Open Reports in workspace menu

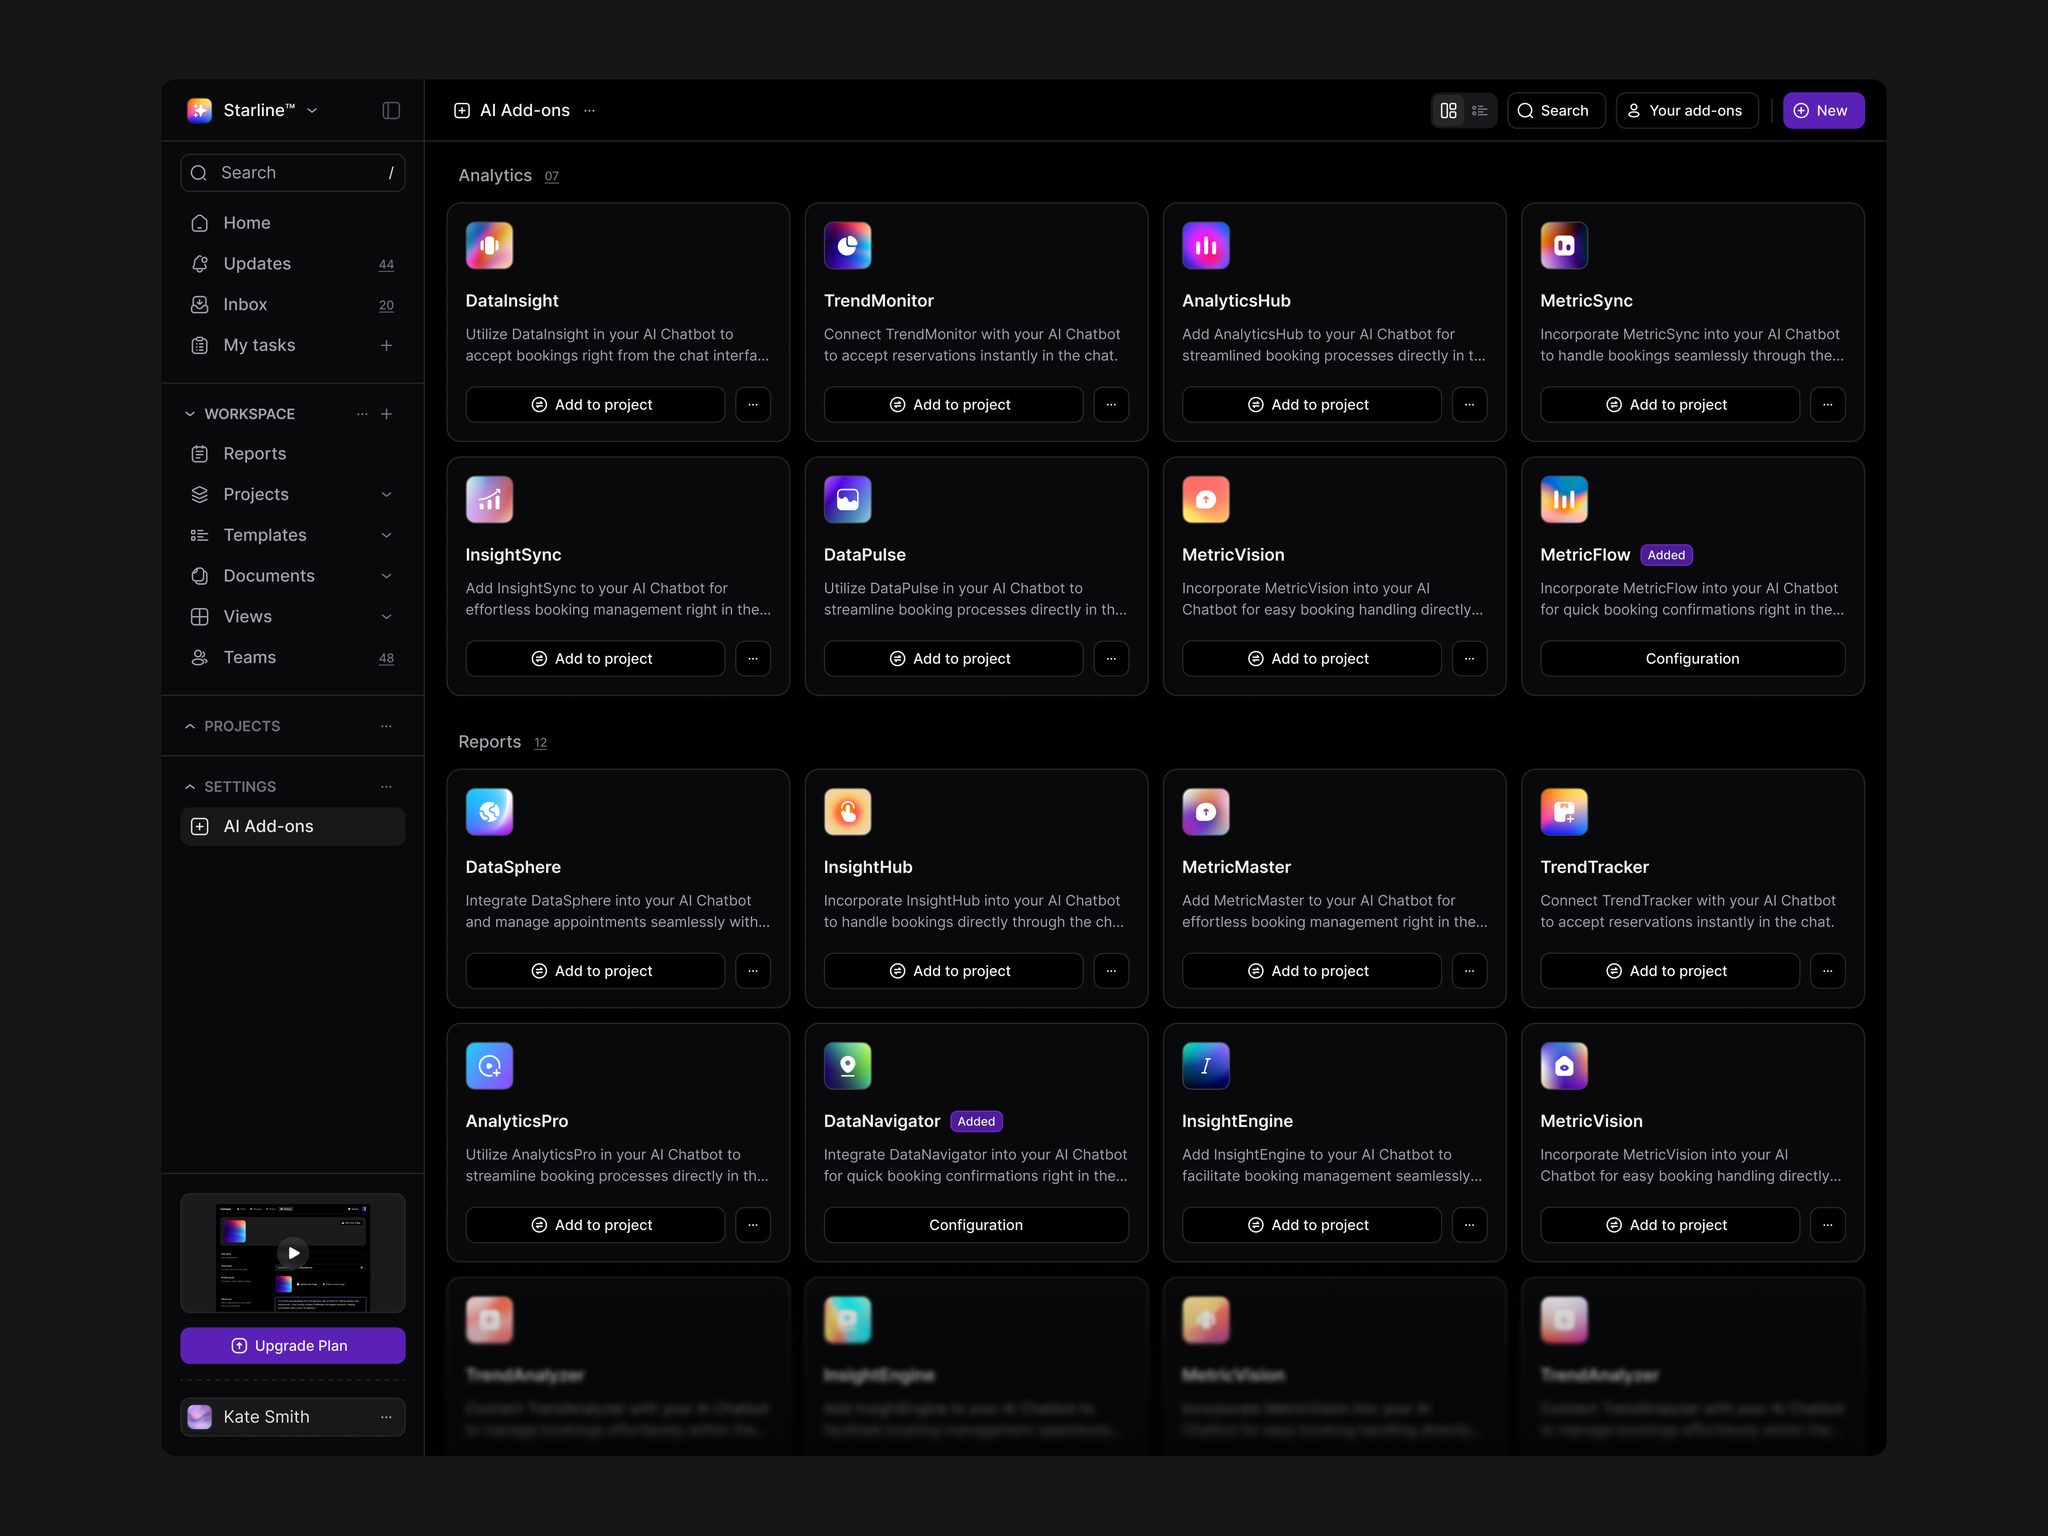[292, 453]
